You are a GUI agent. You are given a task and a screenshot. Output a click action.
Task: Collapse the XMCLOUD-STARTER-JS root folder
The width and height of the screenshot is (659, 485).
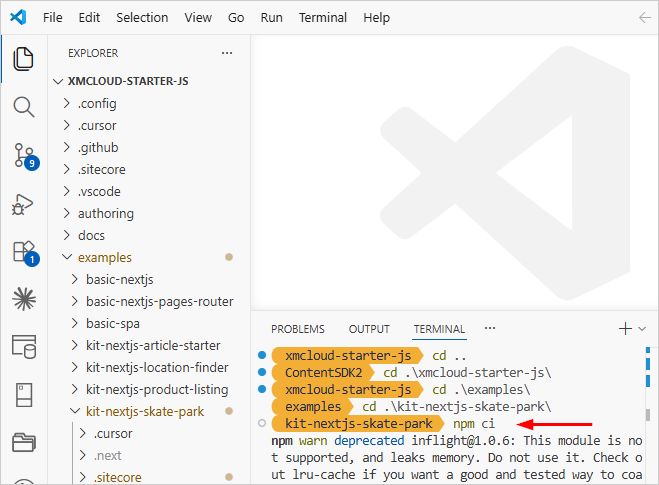point(149,81)
